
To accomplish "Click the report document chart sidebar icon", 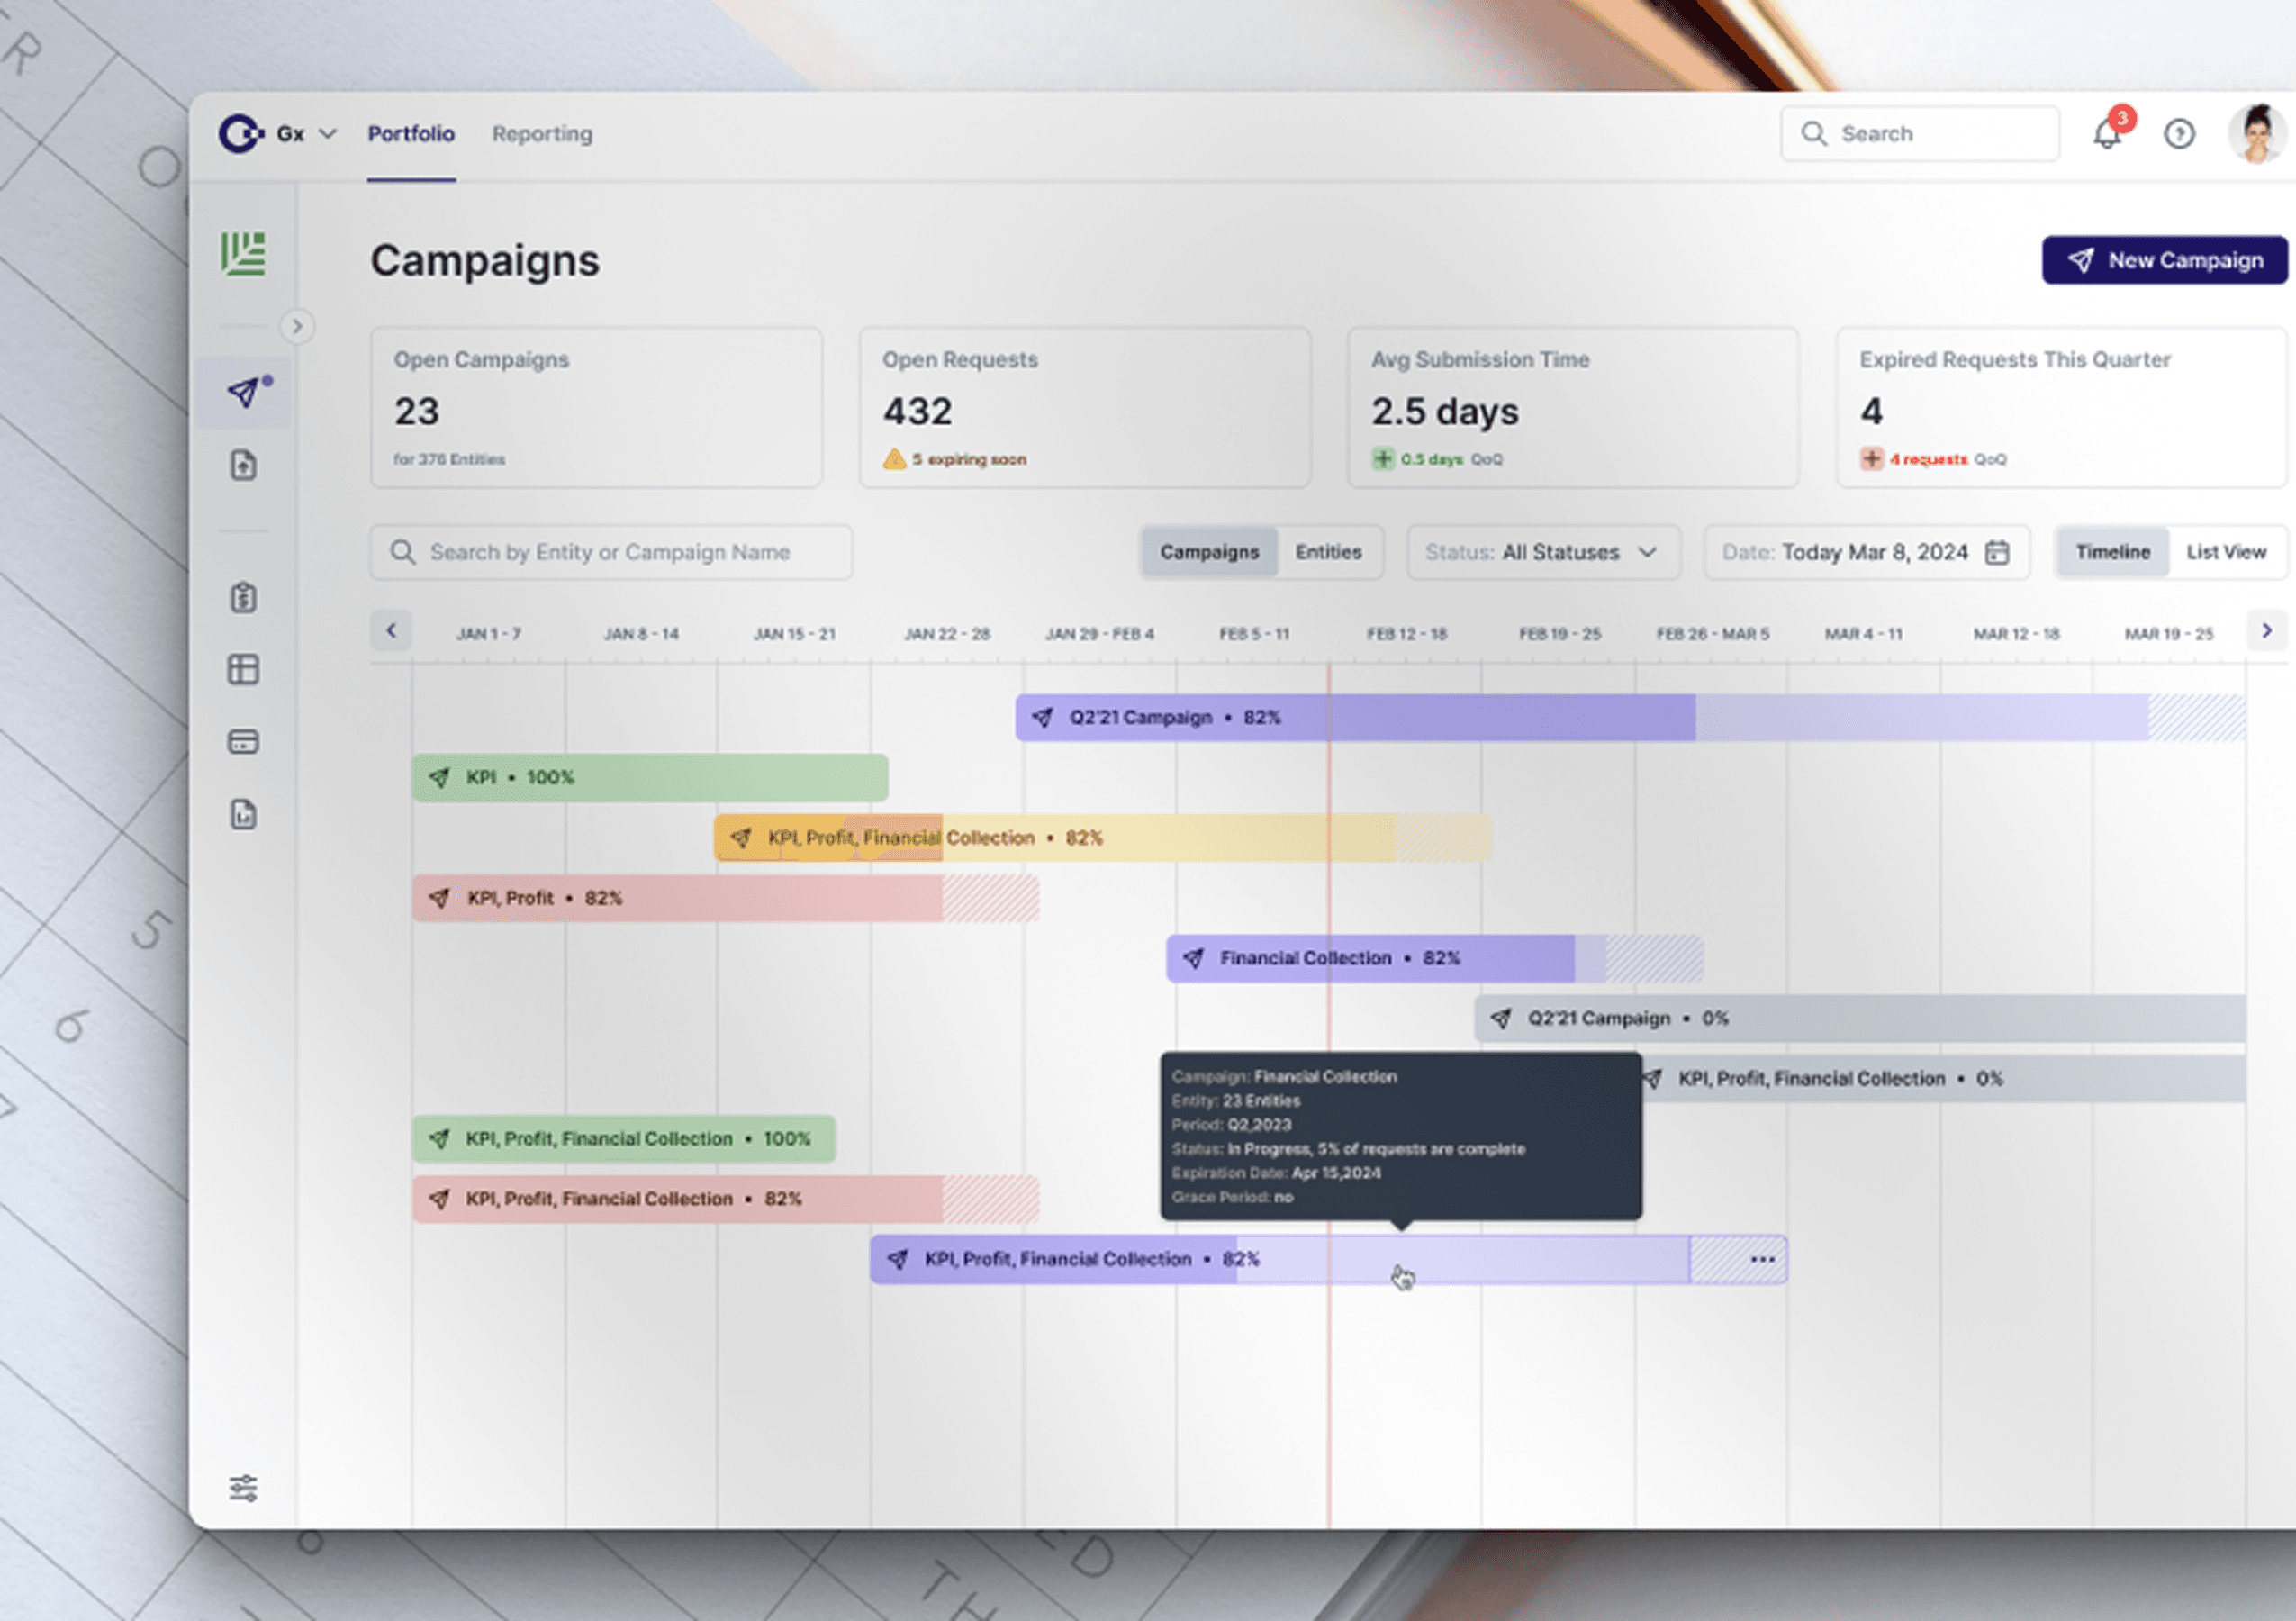I will (244, 814).
